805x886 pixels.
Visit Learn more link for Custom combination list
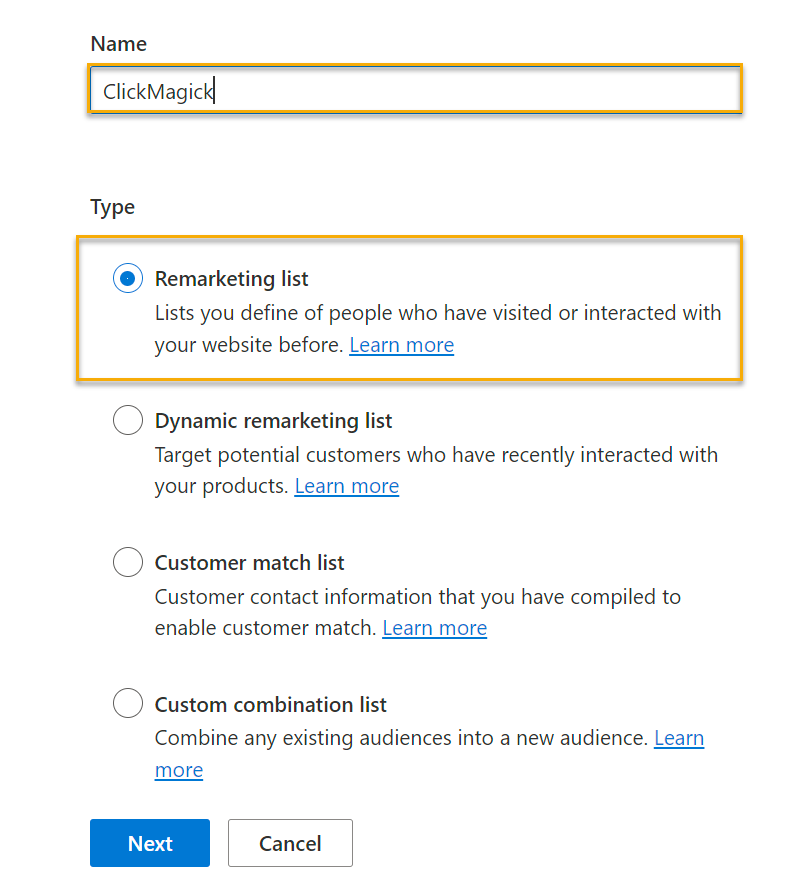coord(678,738)
